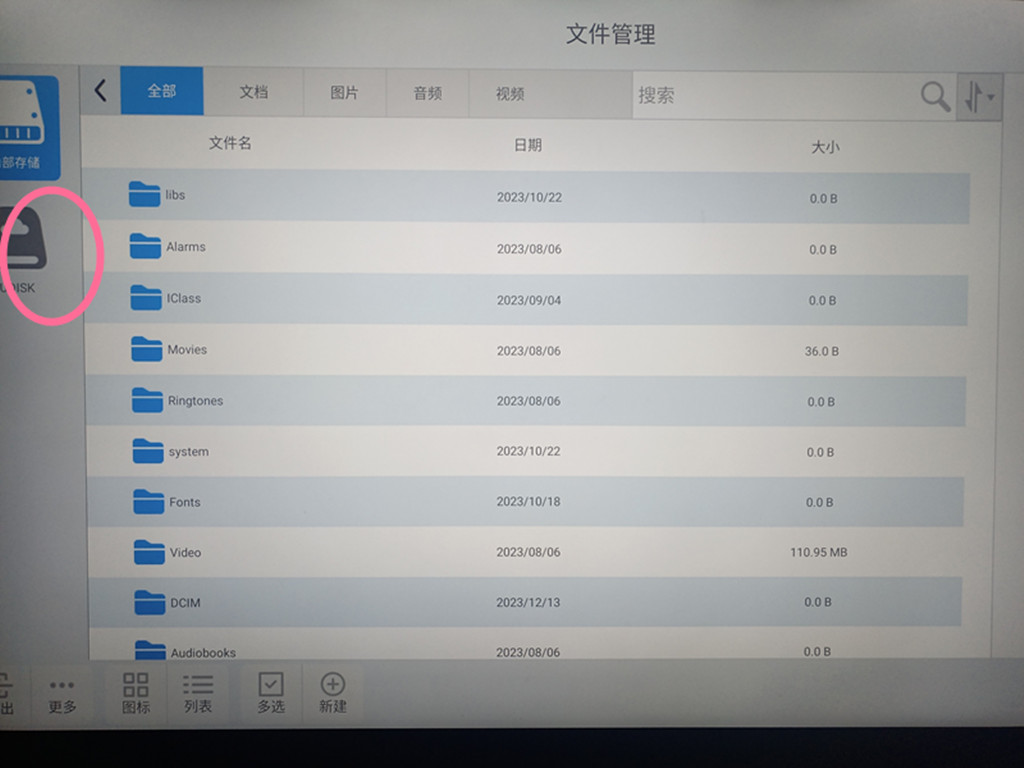The width and height of the screenshot is (1024, 768).
Task: Select the DCIM folder name
Action: pyautogui.click(x=185, y=603)
